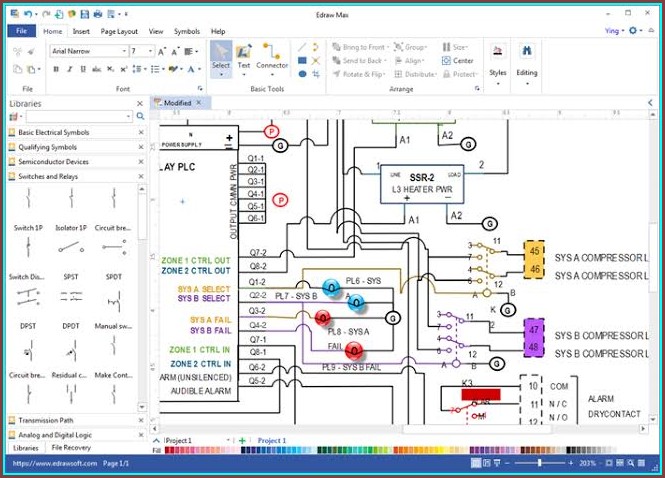The height and width of the screenshot is (478, 665).
Task: Click the Superscript icon
Action: click(x=123, y=69)
